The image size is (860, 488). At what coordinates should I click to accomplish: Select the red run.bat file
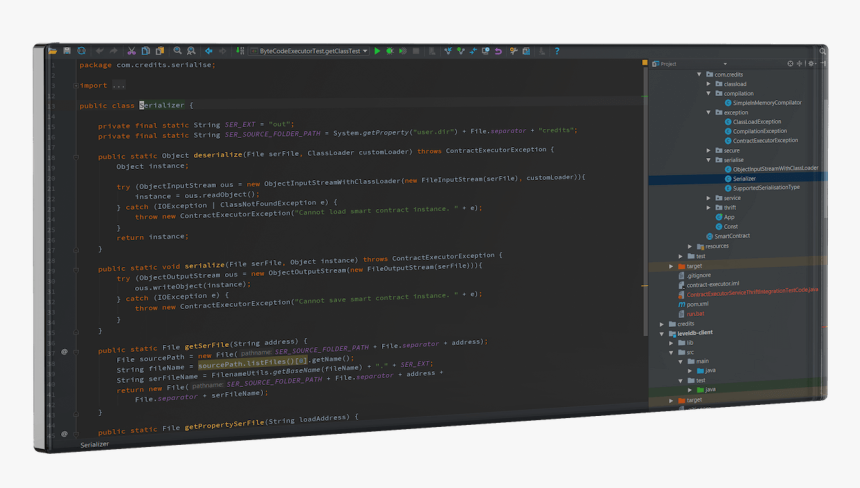(x=695, y=314)
